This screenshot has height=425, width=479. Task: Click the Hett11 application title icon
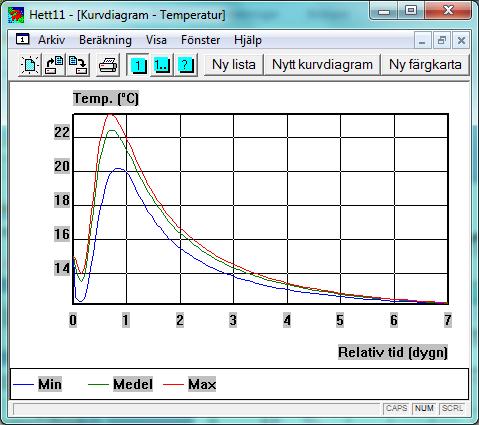[x=16, y=15]
